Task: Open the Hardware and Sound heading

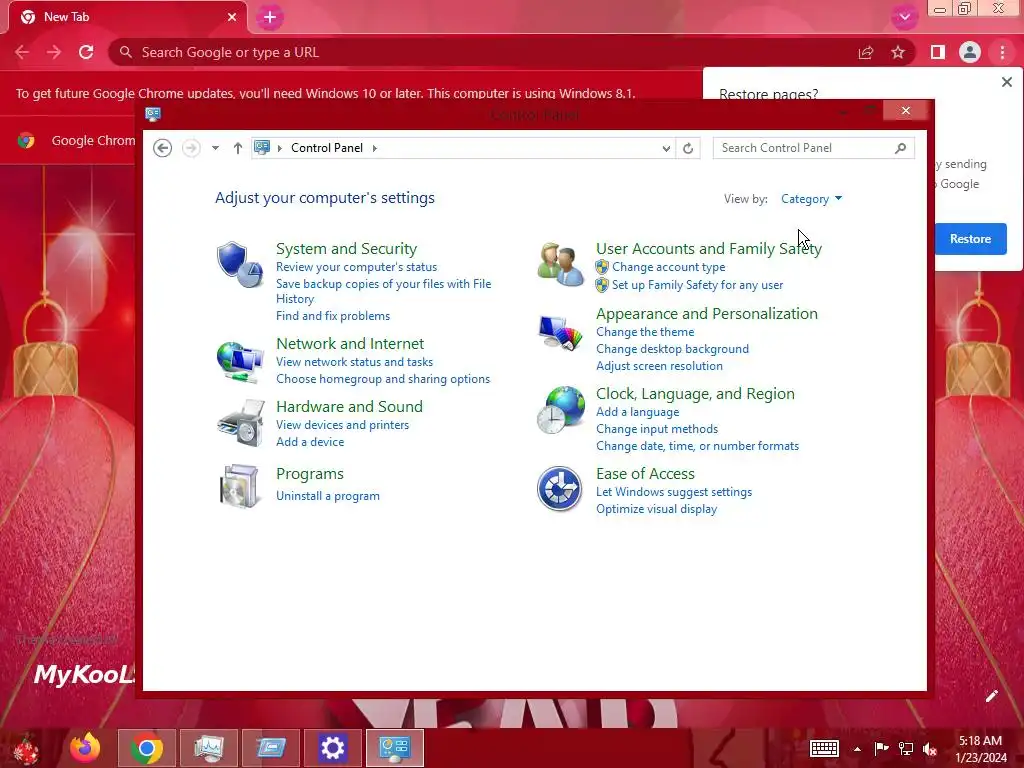Action: coord(349,407)
